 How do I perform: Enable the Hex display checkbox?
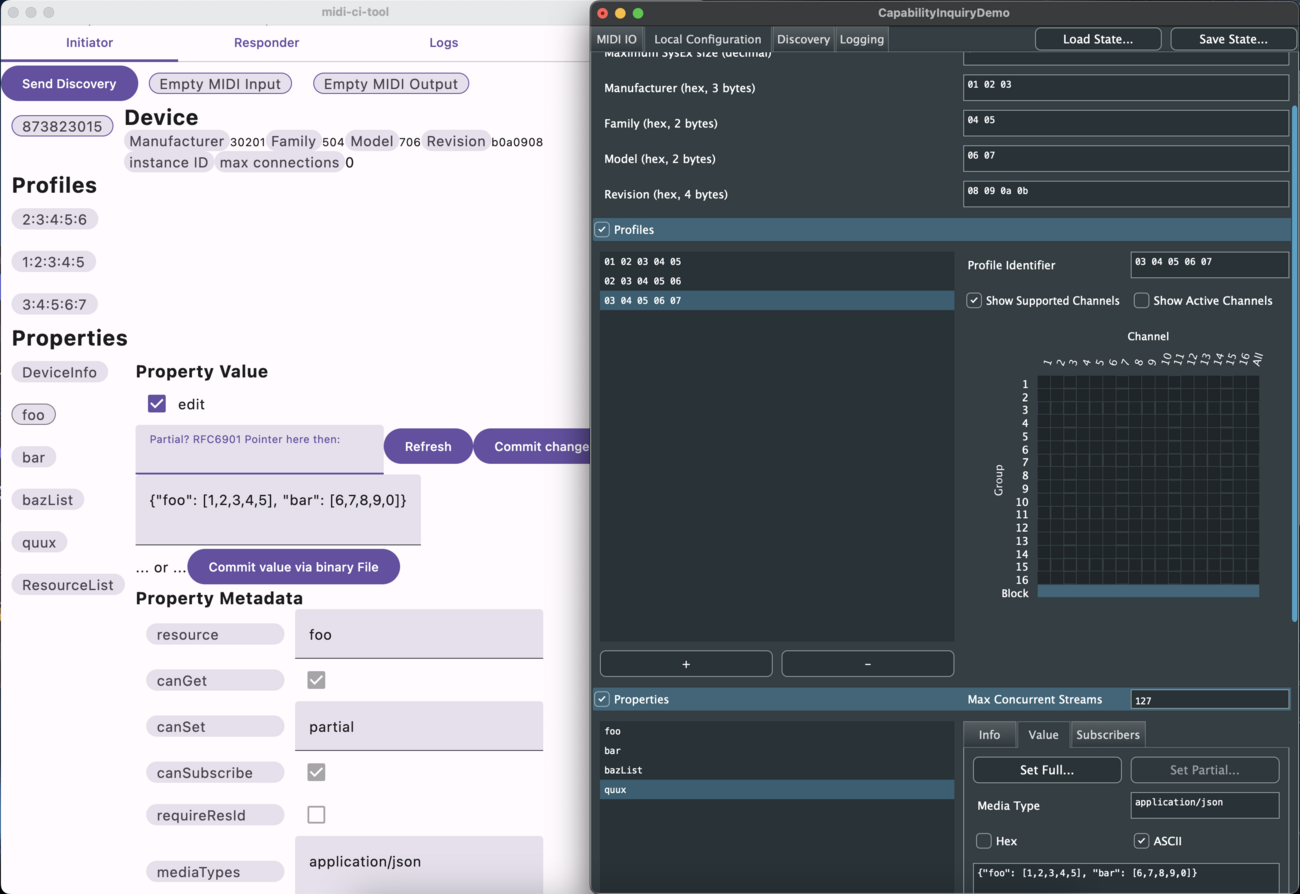tap(984, 841)
